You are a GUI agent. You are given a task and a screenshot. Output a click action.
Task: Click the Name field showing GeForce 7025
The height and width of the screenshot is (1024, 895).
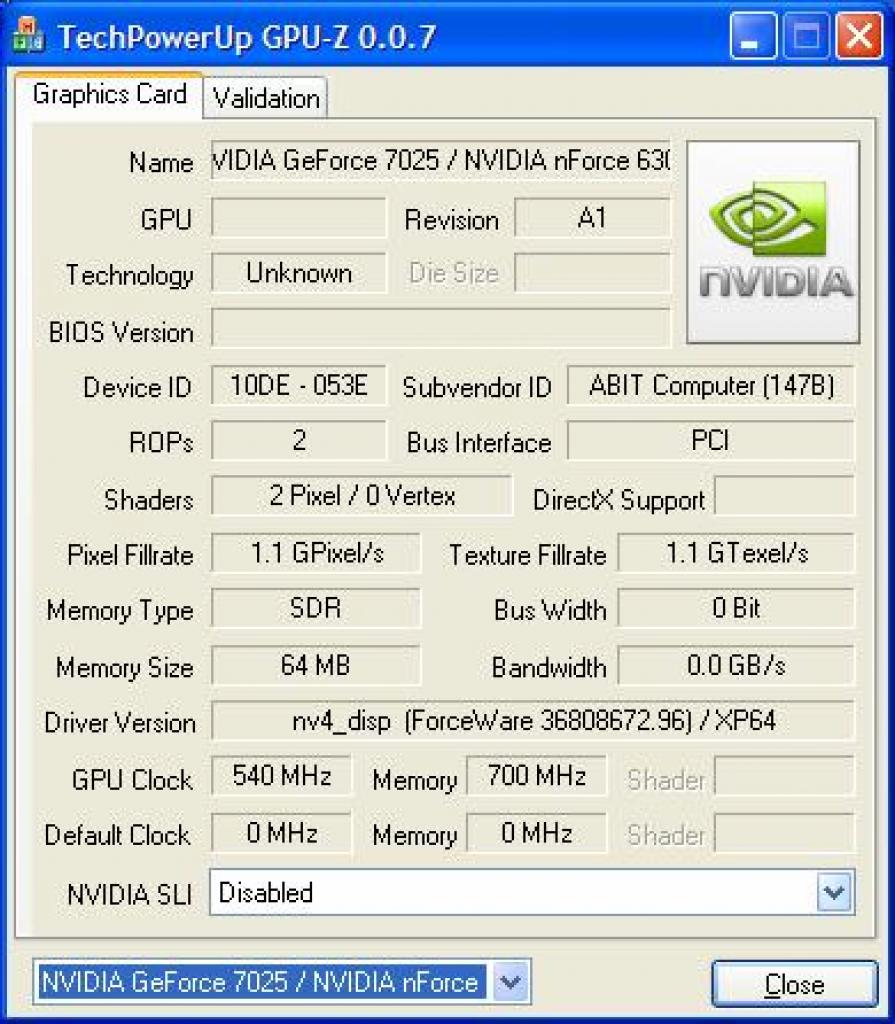click(441, 160)
